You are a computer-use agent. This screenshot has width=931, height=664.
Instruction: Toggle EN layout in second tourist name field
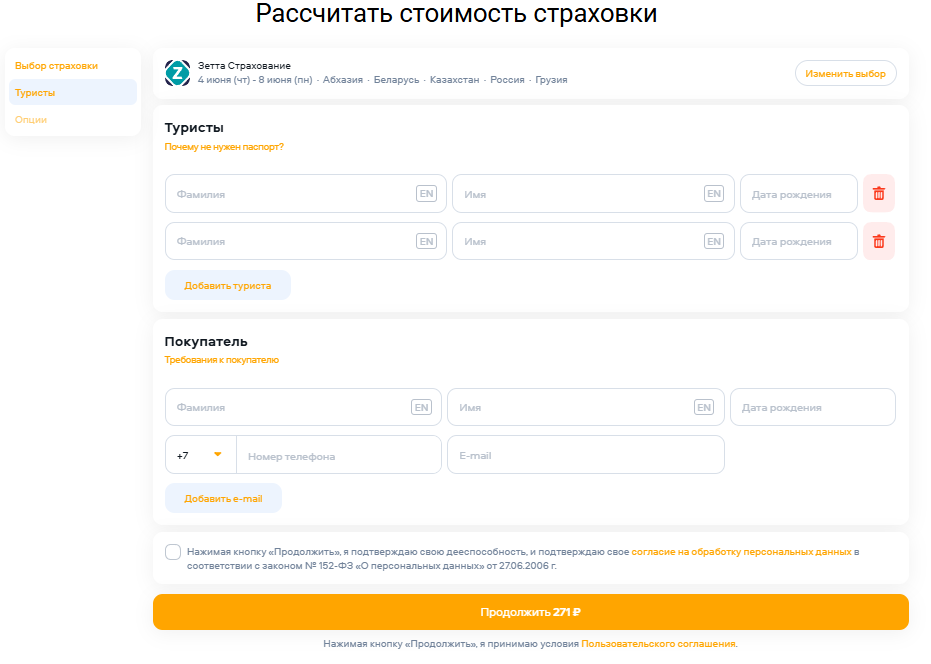(x=713, y=241)
